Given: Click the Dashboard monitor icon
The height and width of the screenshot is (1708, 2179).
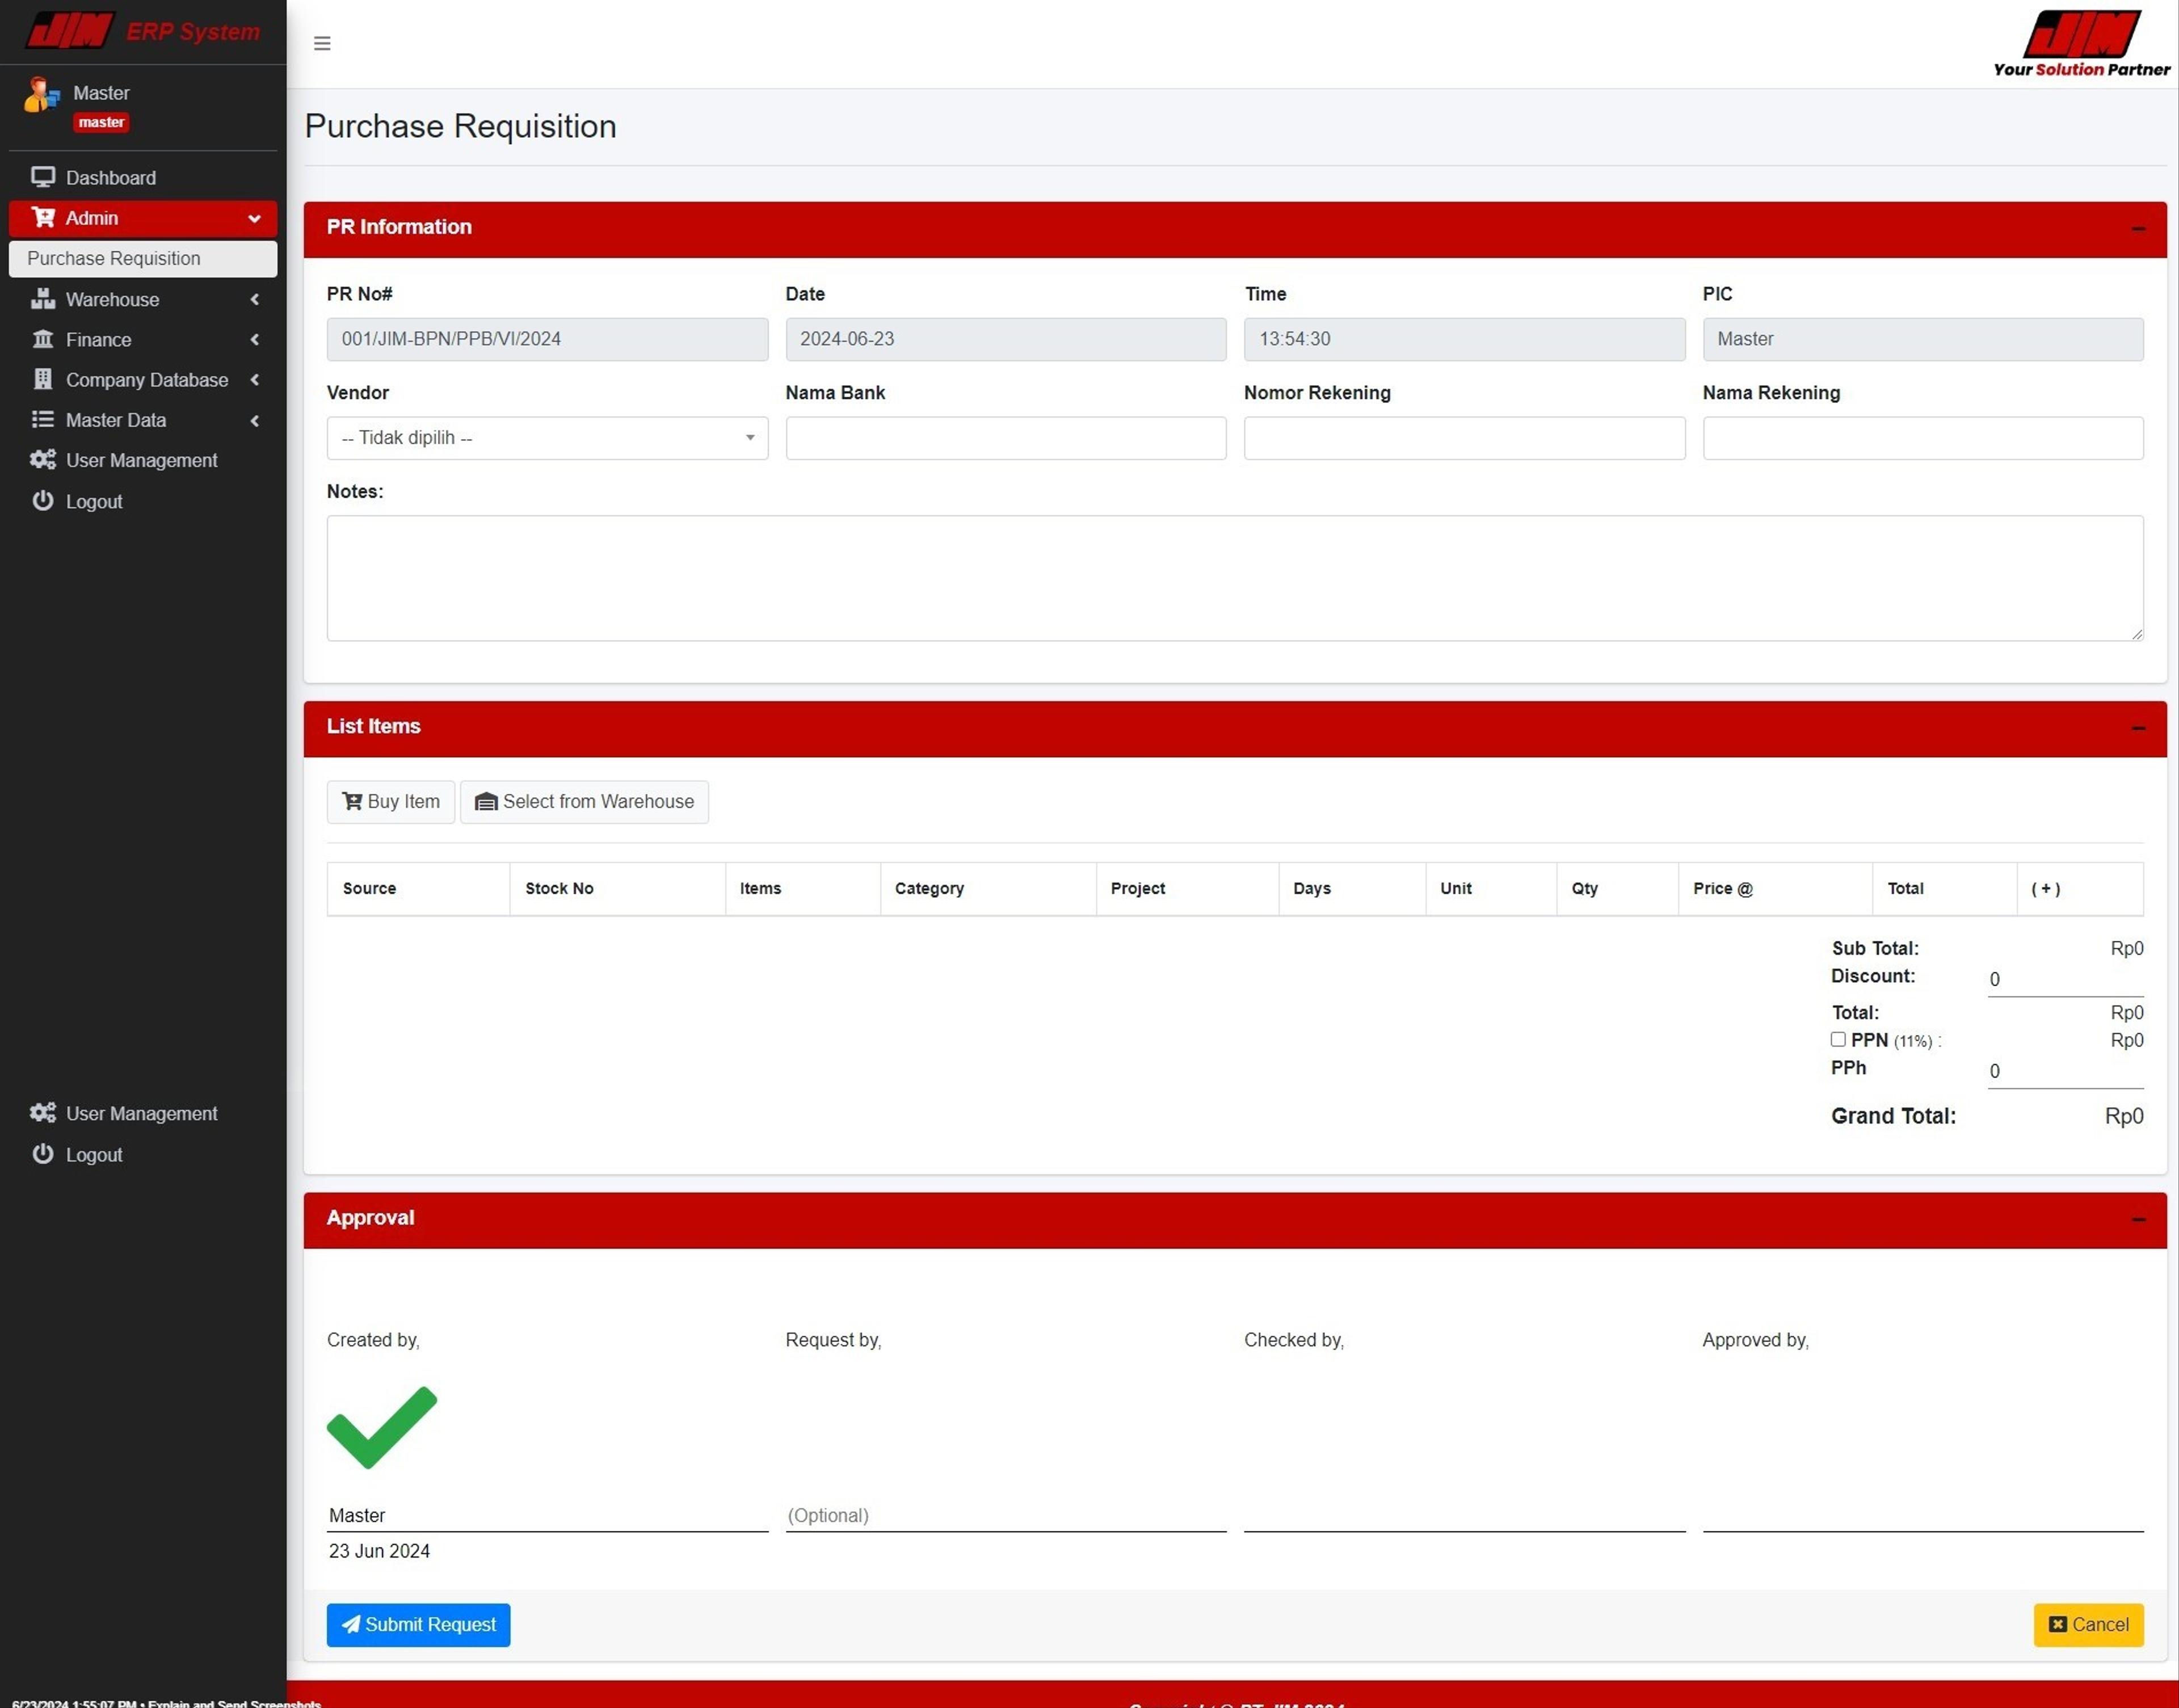Looking at the screenshot, I should (x=42, y=177).
